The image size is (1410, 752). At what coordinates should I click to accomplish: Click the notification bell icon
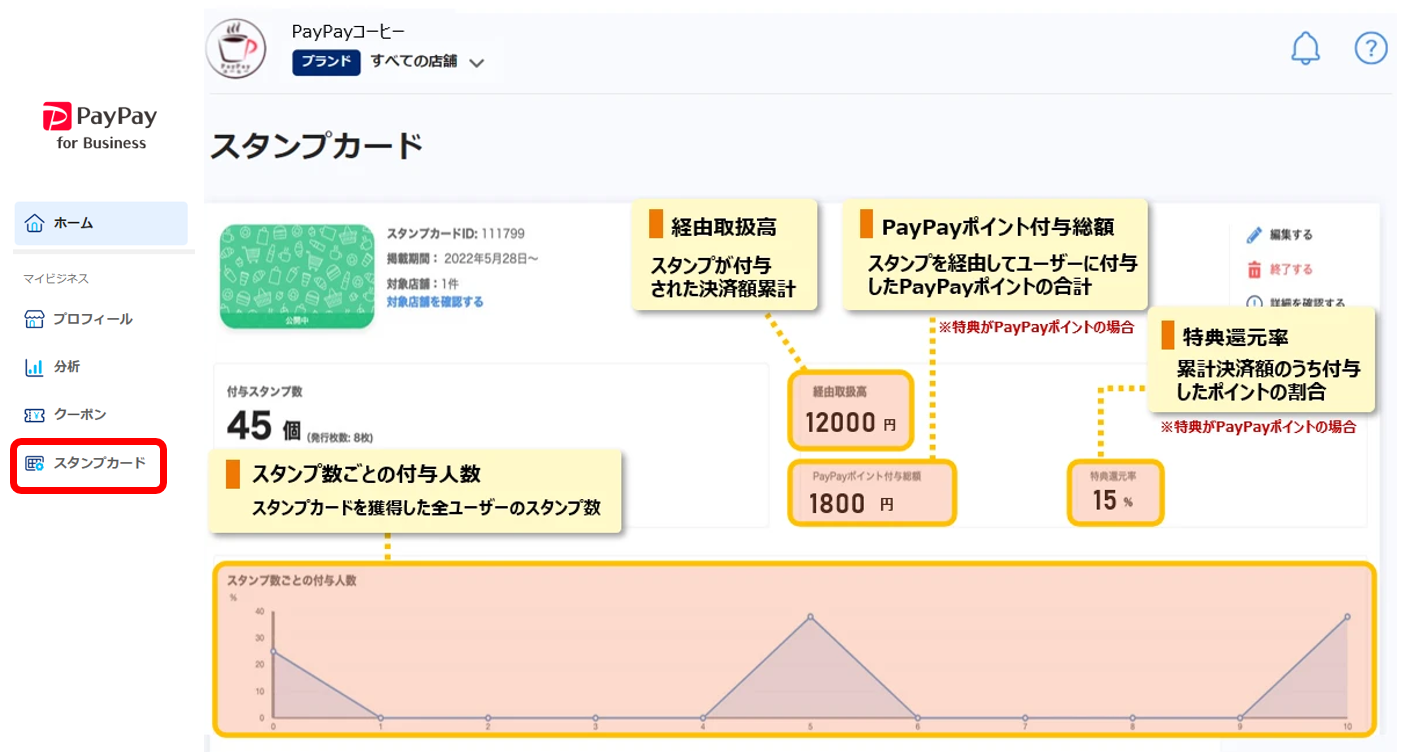click(1305, 48)
